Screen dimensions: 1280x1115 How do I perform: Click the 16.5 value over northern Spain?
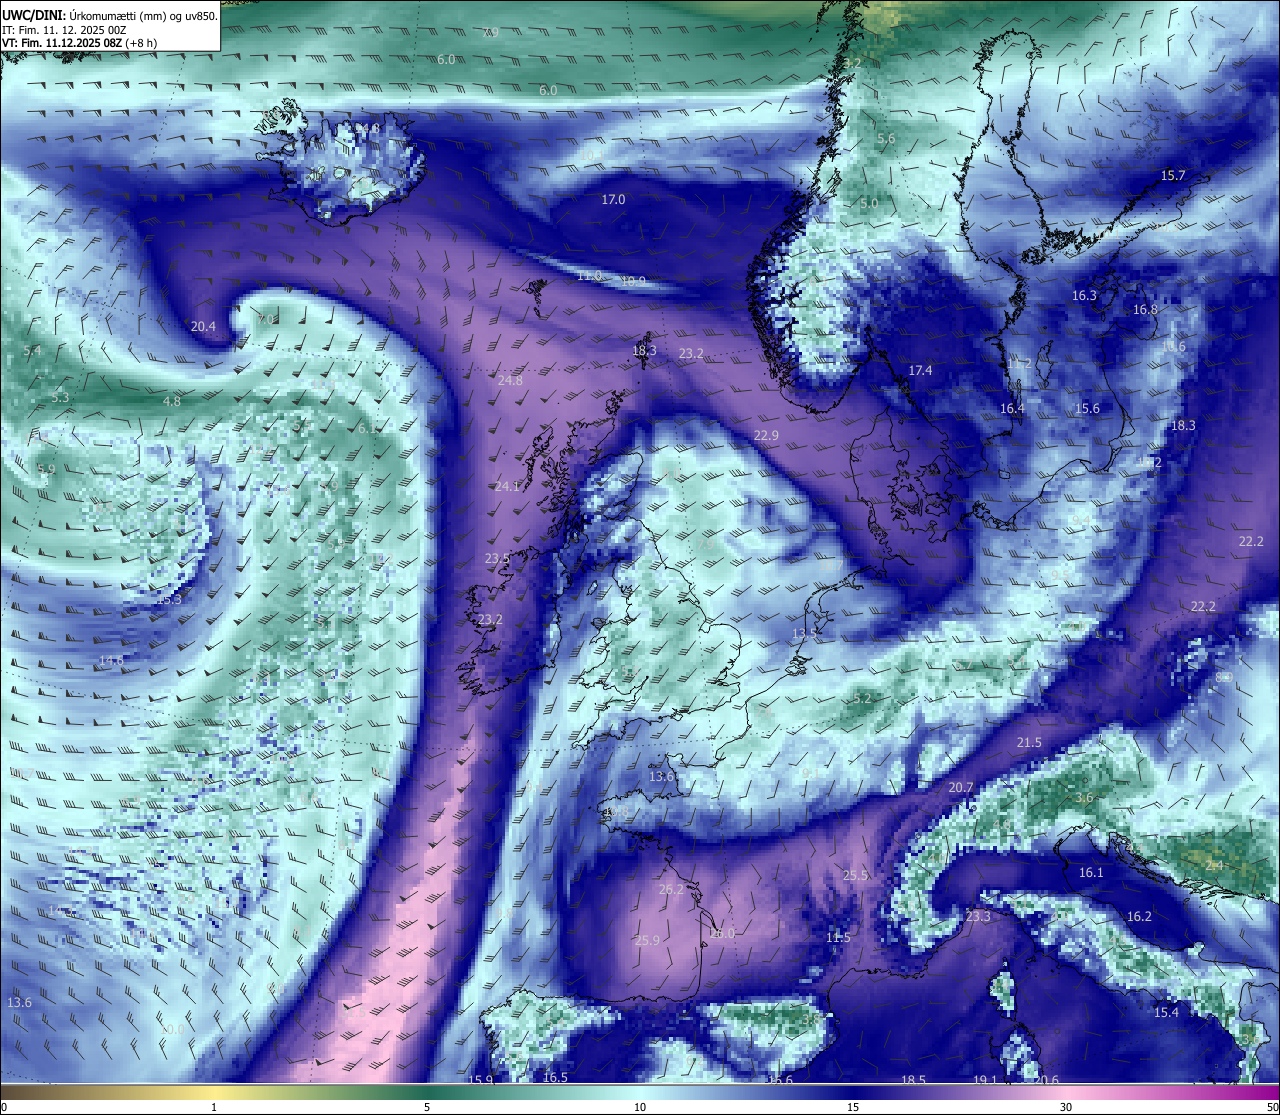tap(555, 1077)
